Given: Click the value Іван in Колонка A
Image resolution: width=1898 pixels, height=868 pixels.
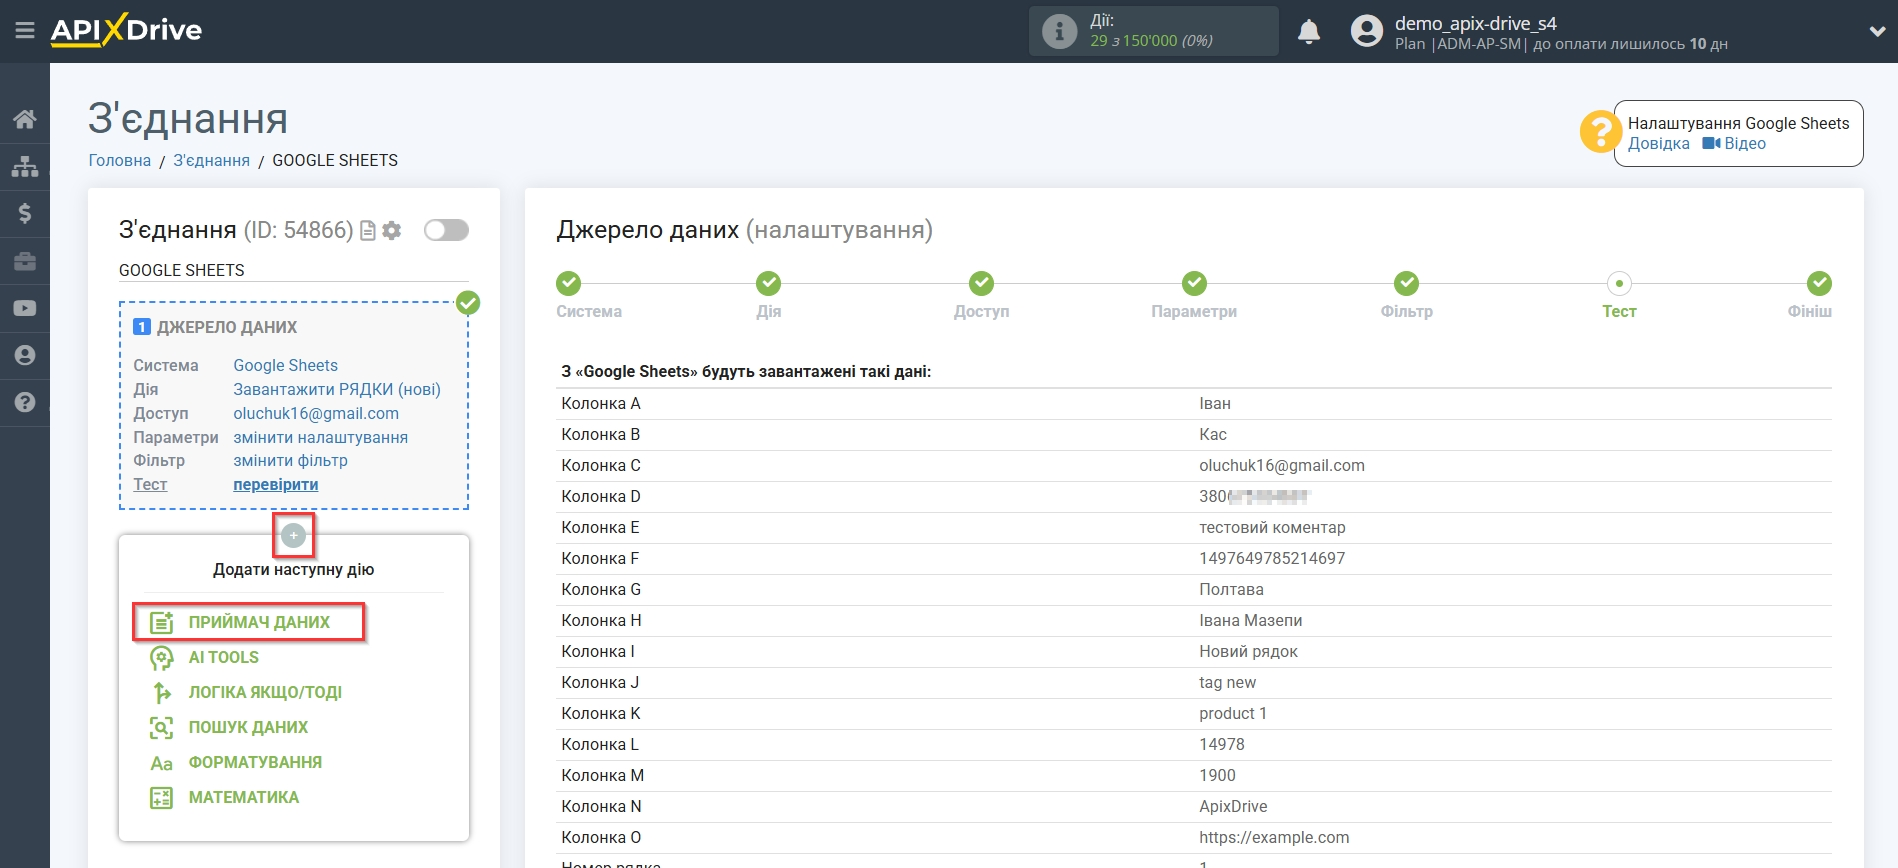Looking at the screenshot, I should point(1215,403).
